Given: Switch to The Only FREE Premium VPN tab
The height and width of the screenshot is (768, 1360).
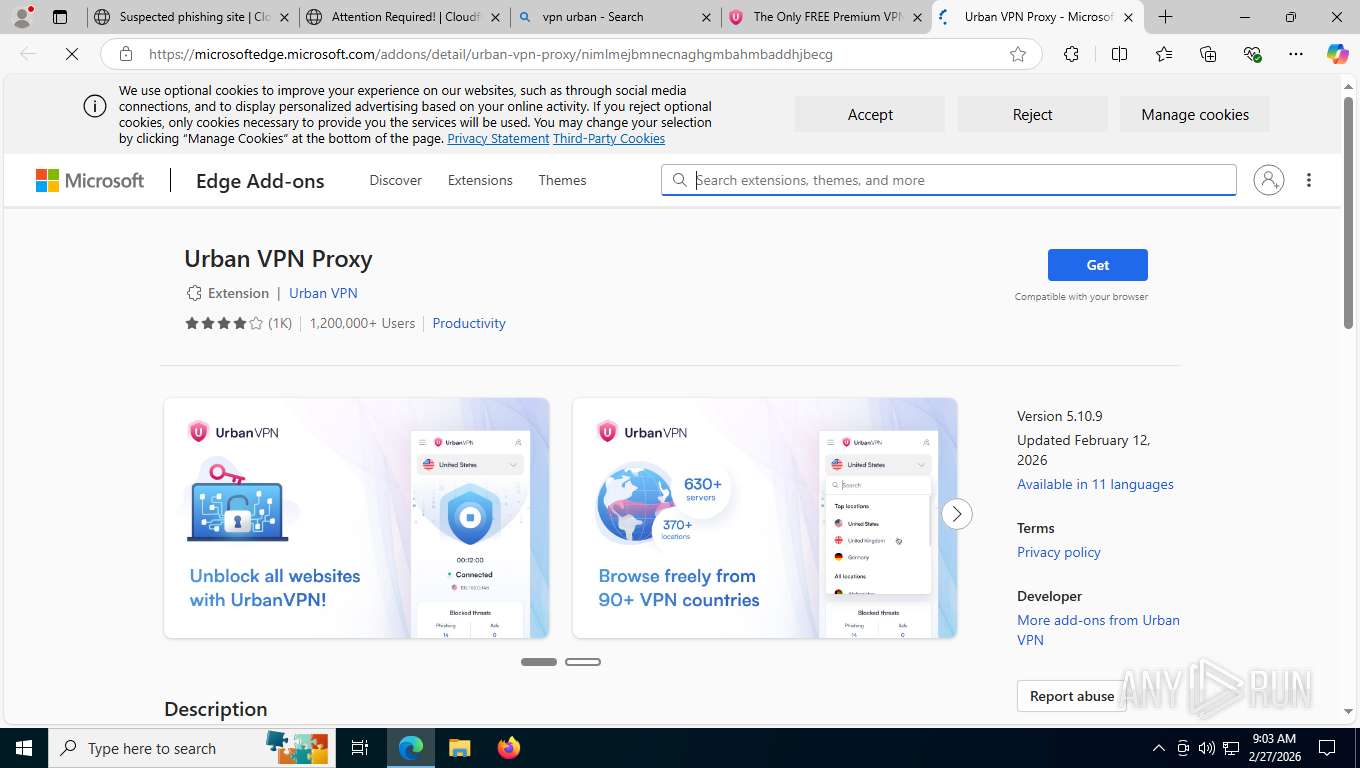Looking at the screenshot, I should (x=826, y=17).
